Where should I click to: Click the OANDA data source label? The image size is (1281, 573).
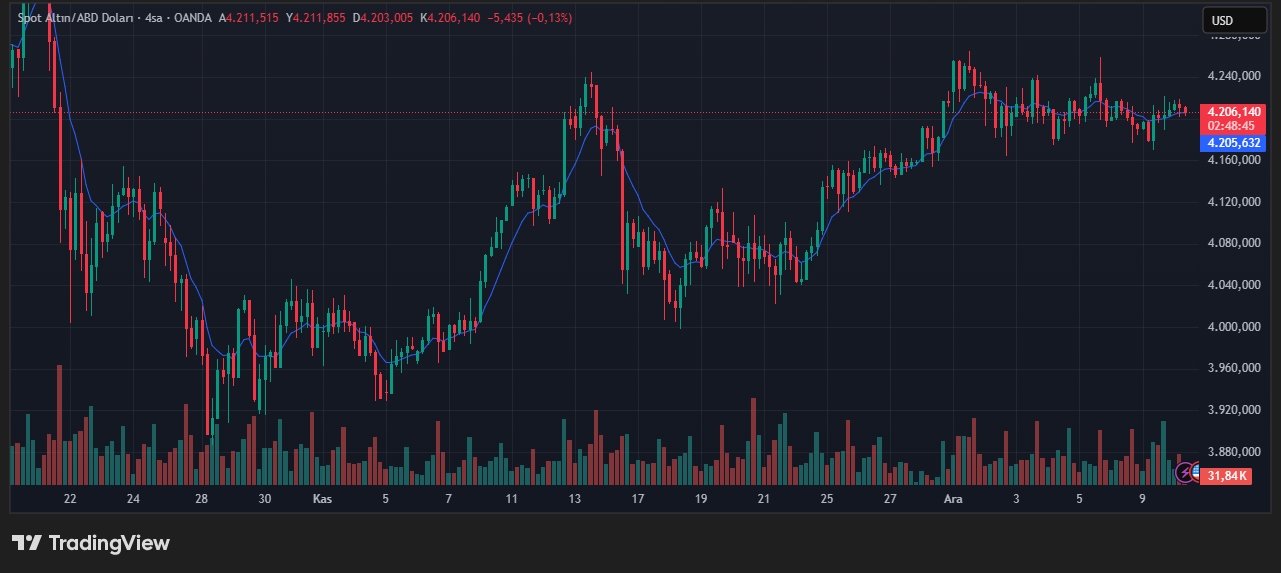coord(193,18)
